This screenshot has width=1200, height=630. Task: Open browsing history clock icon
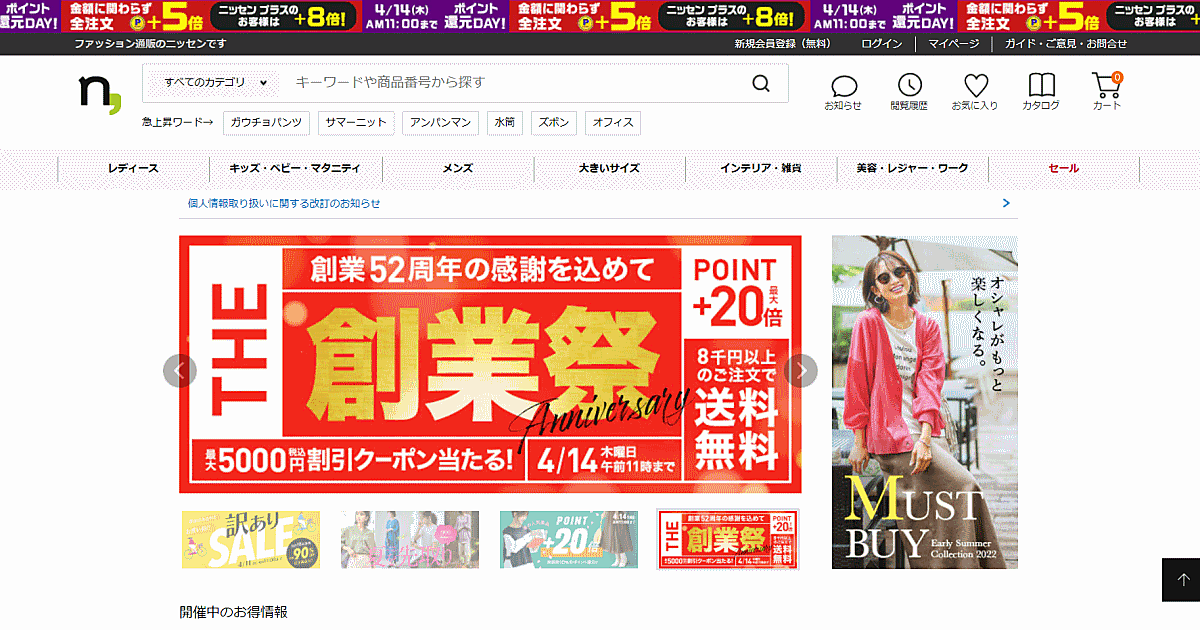click(x=909, y=87)
